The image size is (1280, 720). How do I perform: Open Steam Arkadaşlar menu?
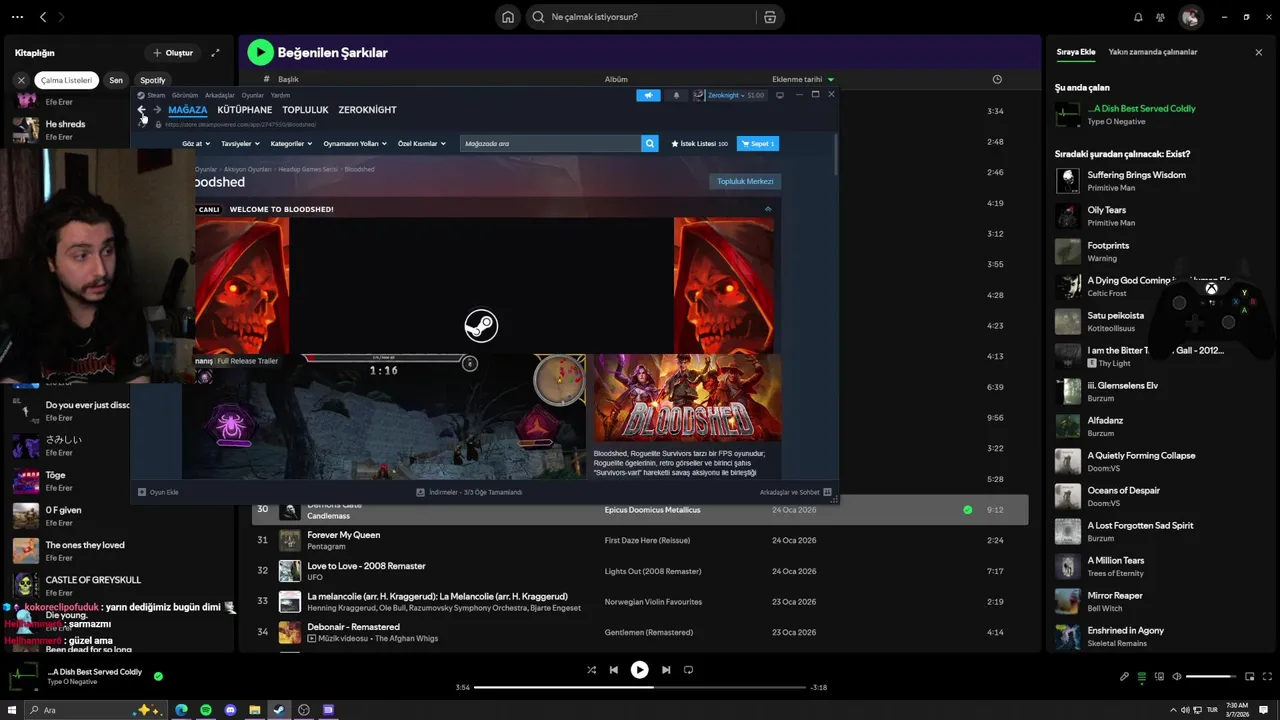[220, 95]
